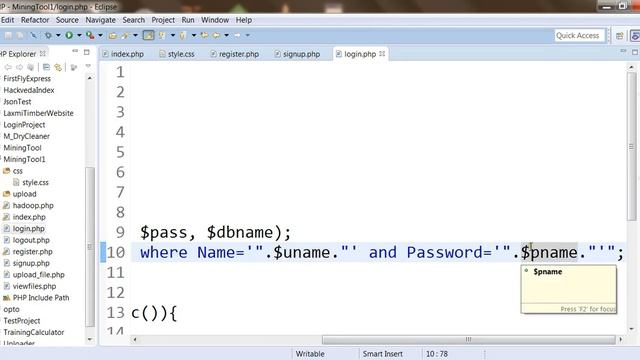Select upload_file.php in Explorer
Image resolution: width=640 pixels, height=360 pixels.
pyautogui.click(x=34, y=275)
